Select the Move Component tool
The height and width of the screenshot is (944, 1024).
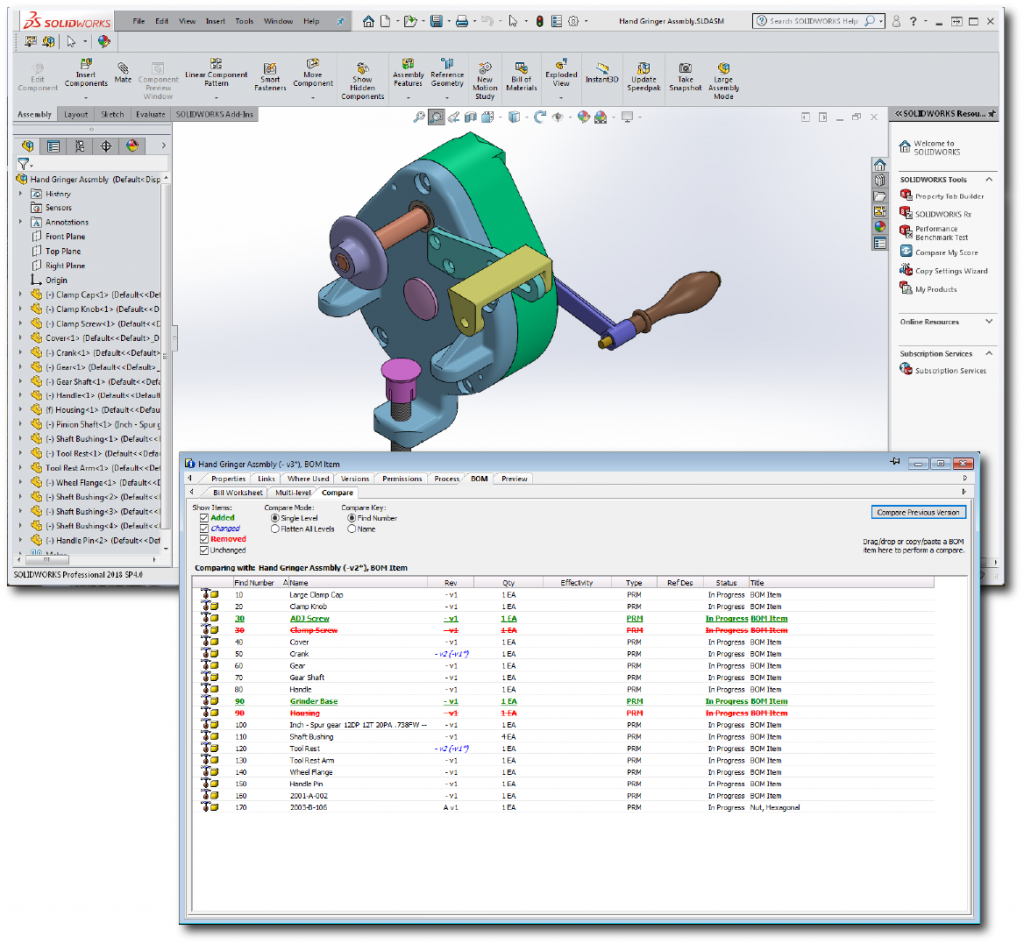click(x=313, y=72)
